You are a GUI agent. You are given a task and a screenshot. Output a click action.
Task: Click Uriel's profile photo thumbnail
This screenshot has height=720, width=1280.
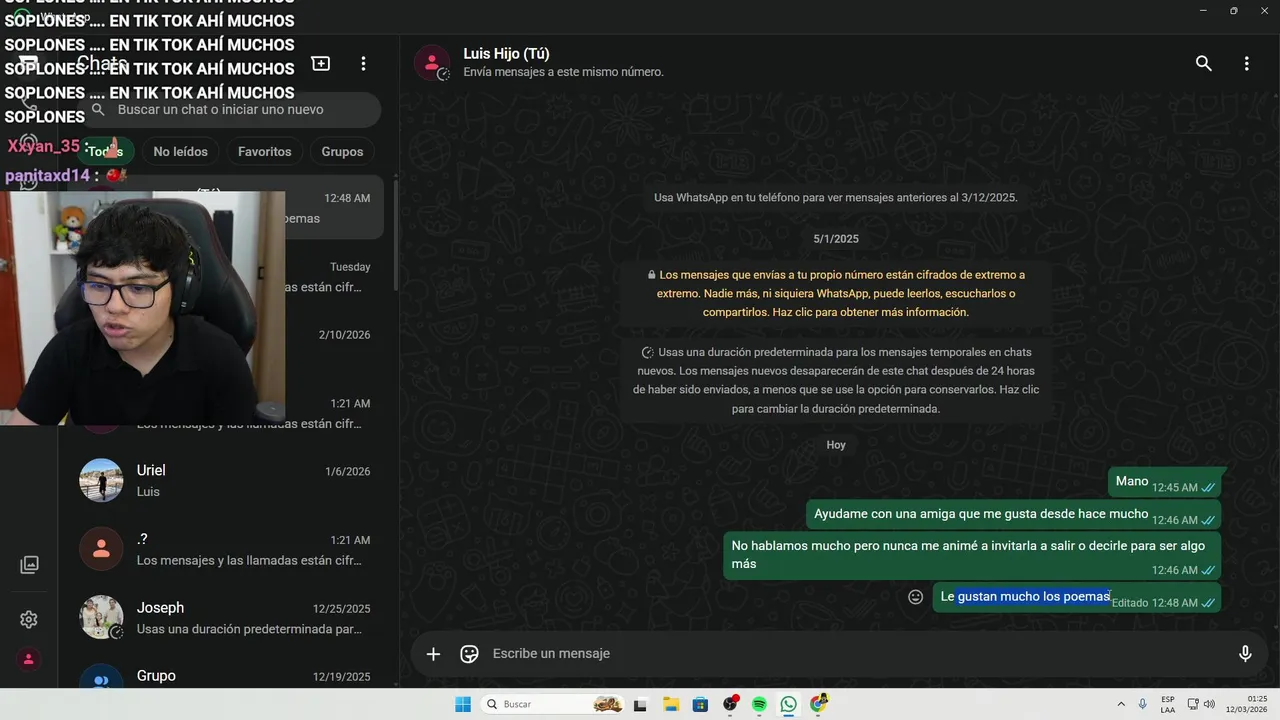[101, 480]
